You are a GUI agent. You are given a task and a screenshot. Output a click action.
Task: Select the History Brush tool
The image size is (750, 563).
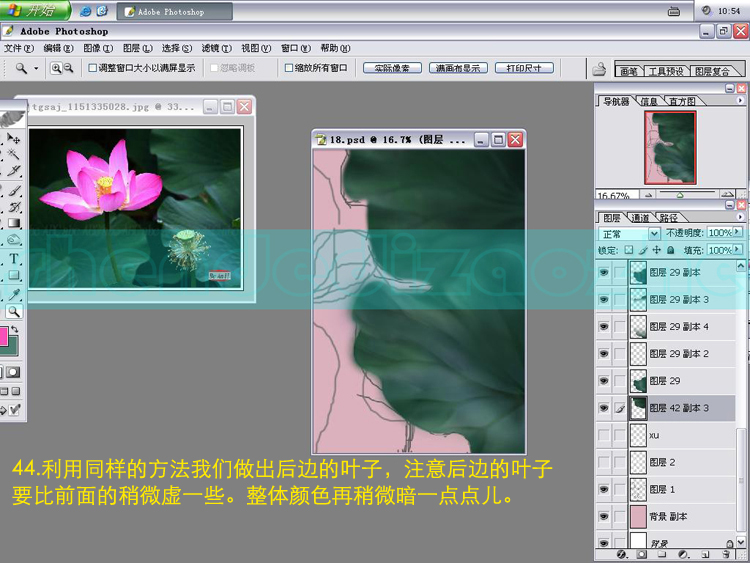[13, 207]
